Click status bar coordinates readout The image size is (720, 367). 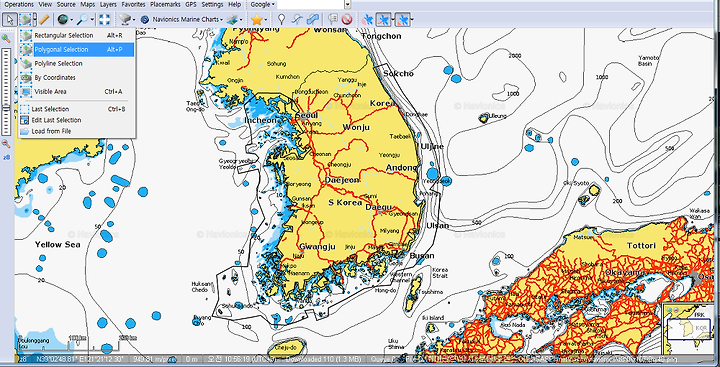click(81, 359)
